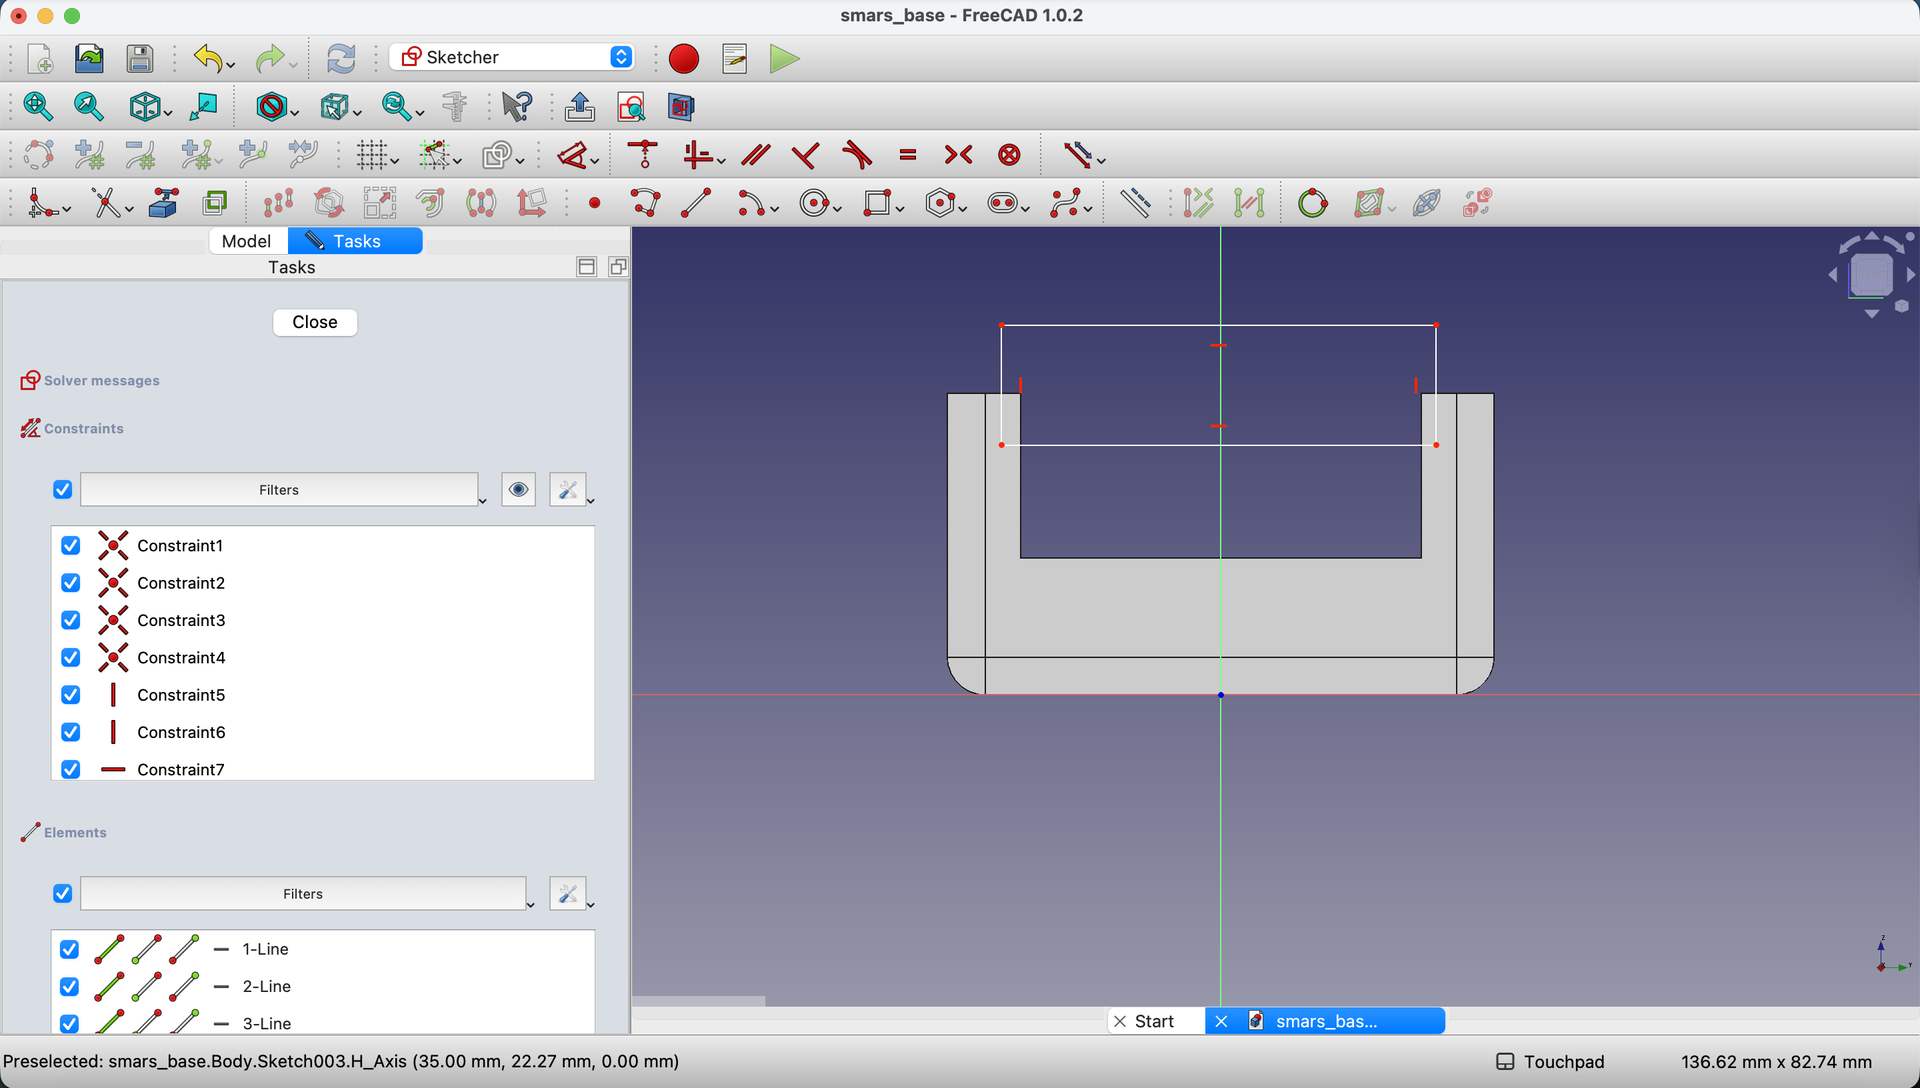1920x1088 pixels.
Task: Click Touchpad navigation style in status bar
Action: [x=1551, y=1062]
